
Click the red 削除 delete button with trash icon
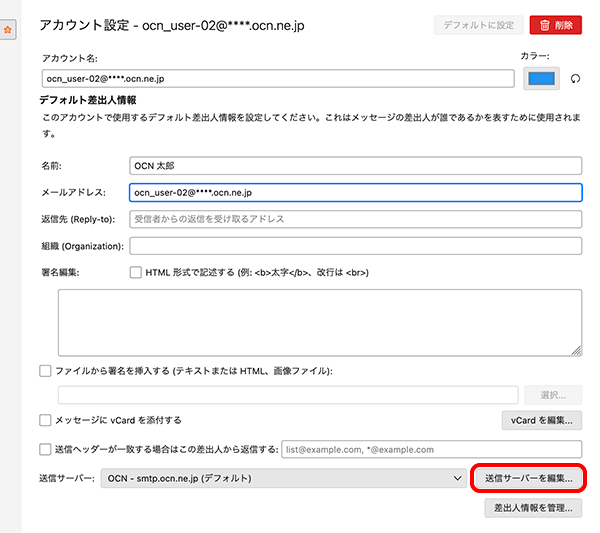pyautogui.click(x=556, y=25)
